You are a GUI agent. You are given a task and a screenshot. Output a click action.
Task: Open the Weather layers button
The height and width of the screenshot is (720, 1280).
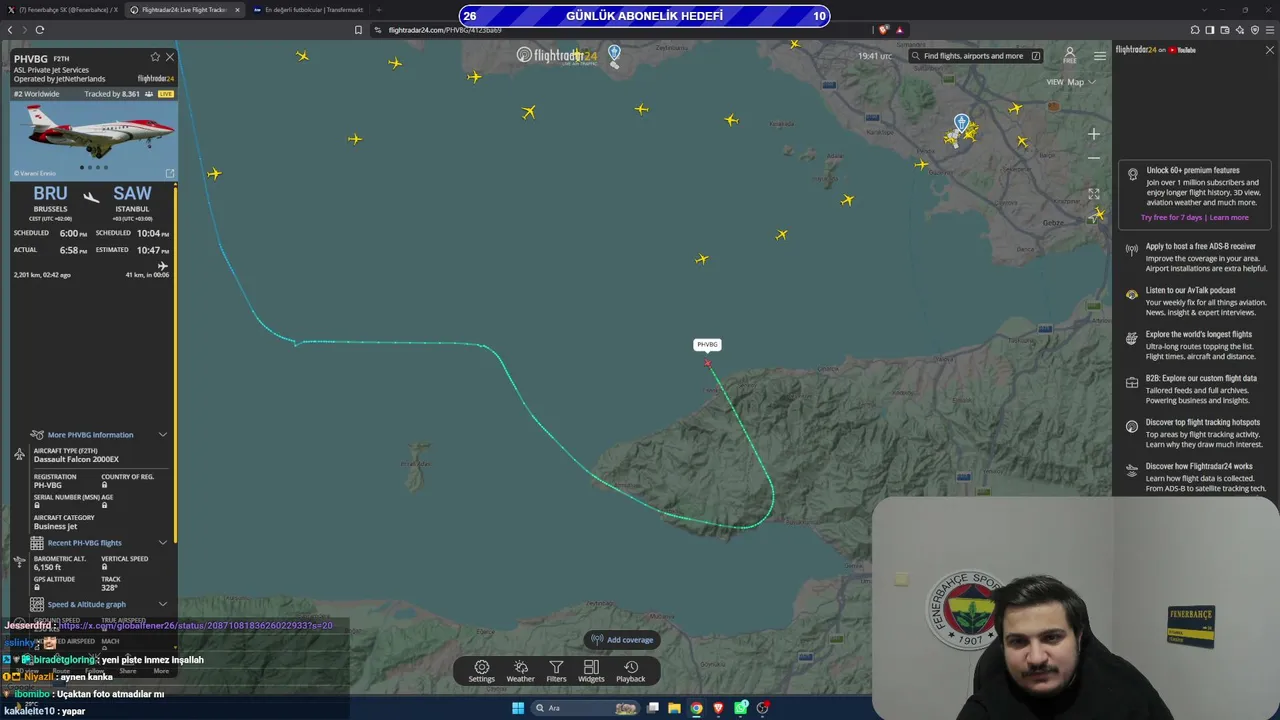(x=520, y=671)
